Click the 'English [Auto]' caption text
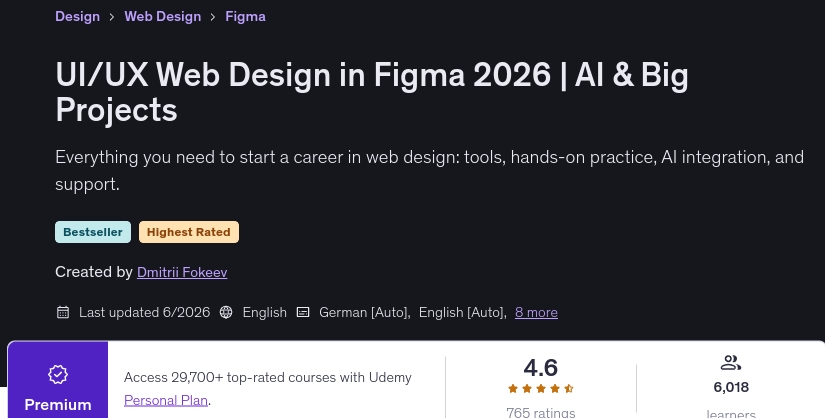Viewport: 825px width, 418px height. point(462,312)
